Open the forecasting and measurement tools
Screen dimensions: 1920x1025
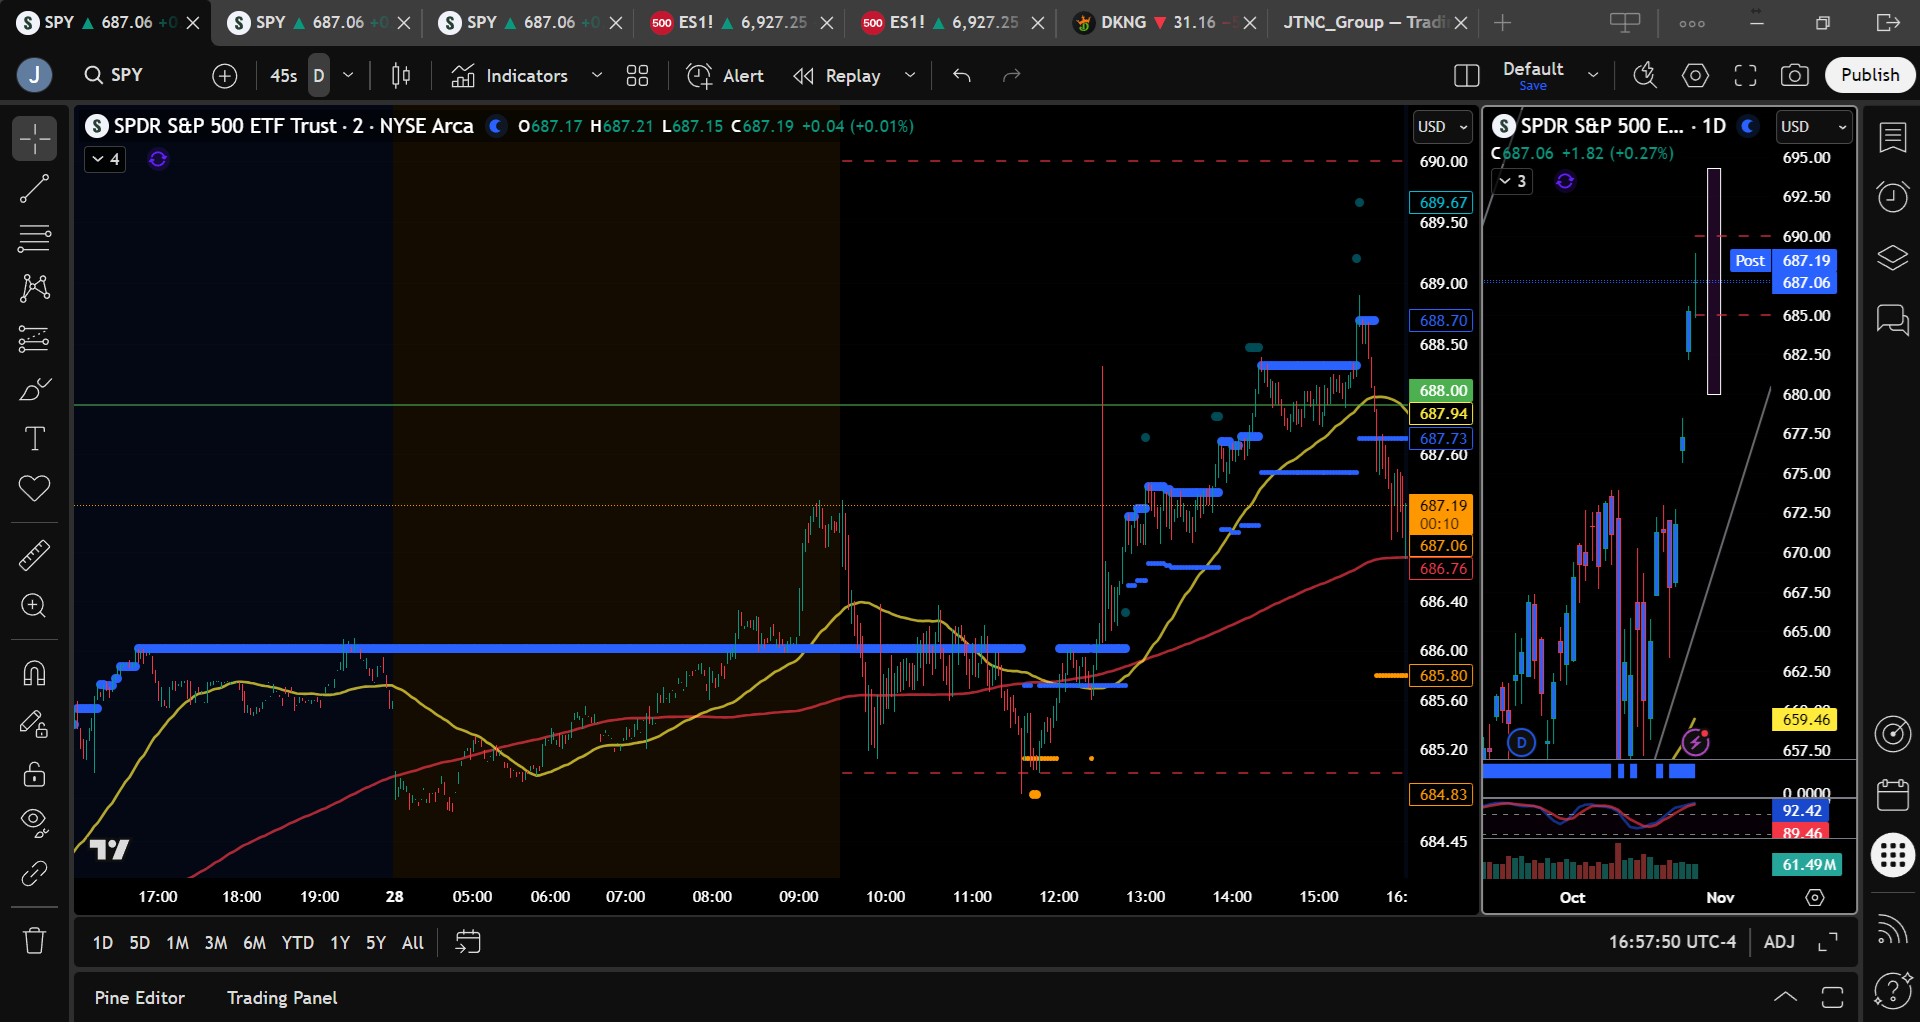[x=34, y=339]
